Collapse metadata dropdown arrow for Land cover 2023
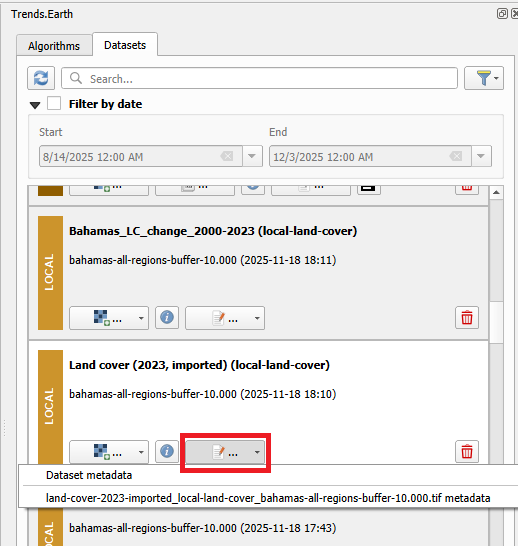518x546 pixels. click(x=257, y=452)
